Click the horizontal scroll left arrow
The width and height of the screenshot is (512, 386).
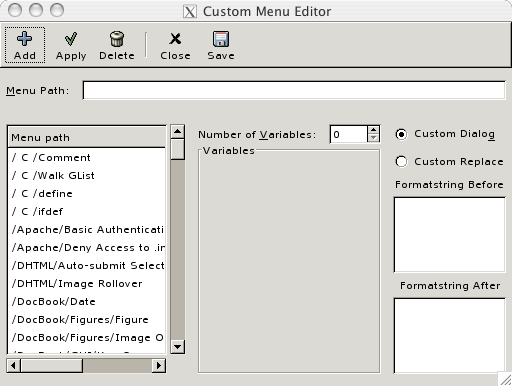coord(13,365)
